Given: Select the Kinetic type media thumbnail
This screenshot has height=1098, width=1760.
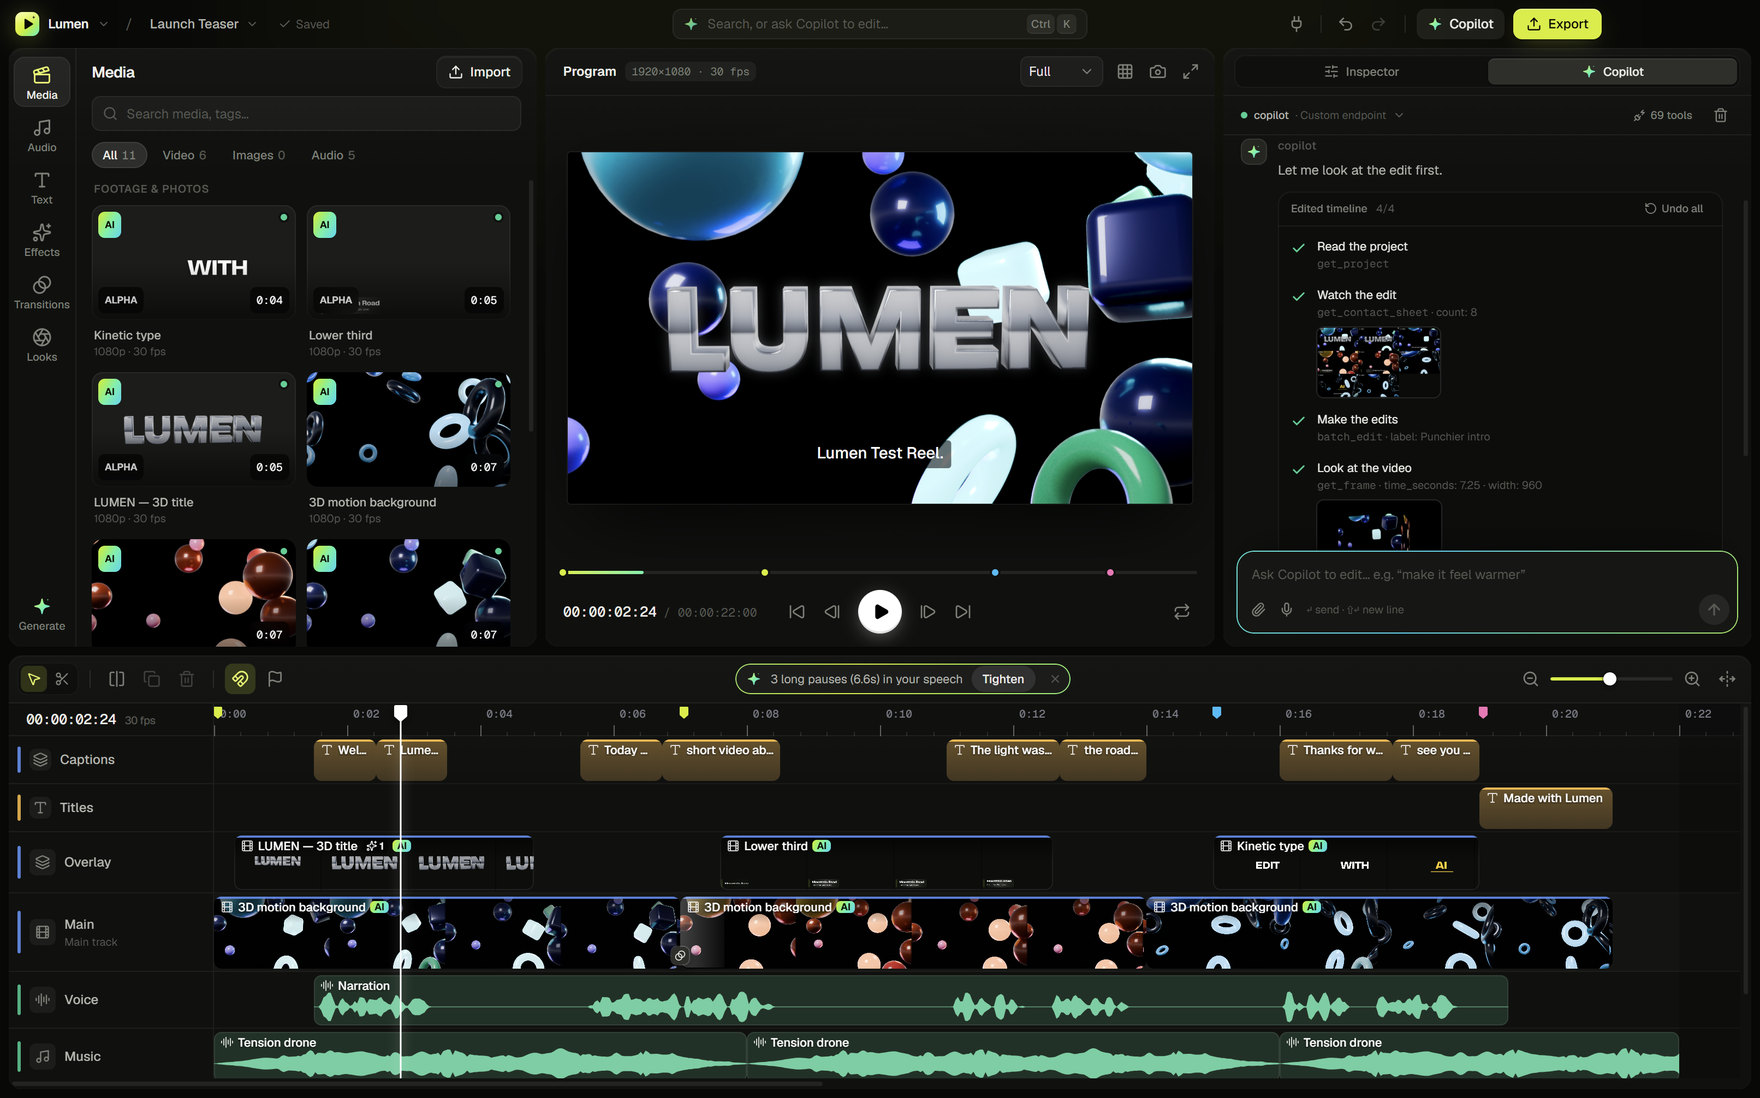Looking at the screenshot, I should pyautogui.click(x=194, y=262).
